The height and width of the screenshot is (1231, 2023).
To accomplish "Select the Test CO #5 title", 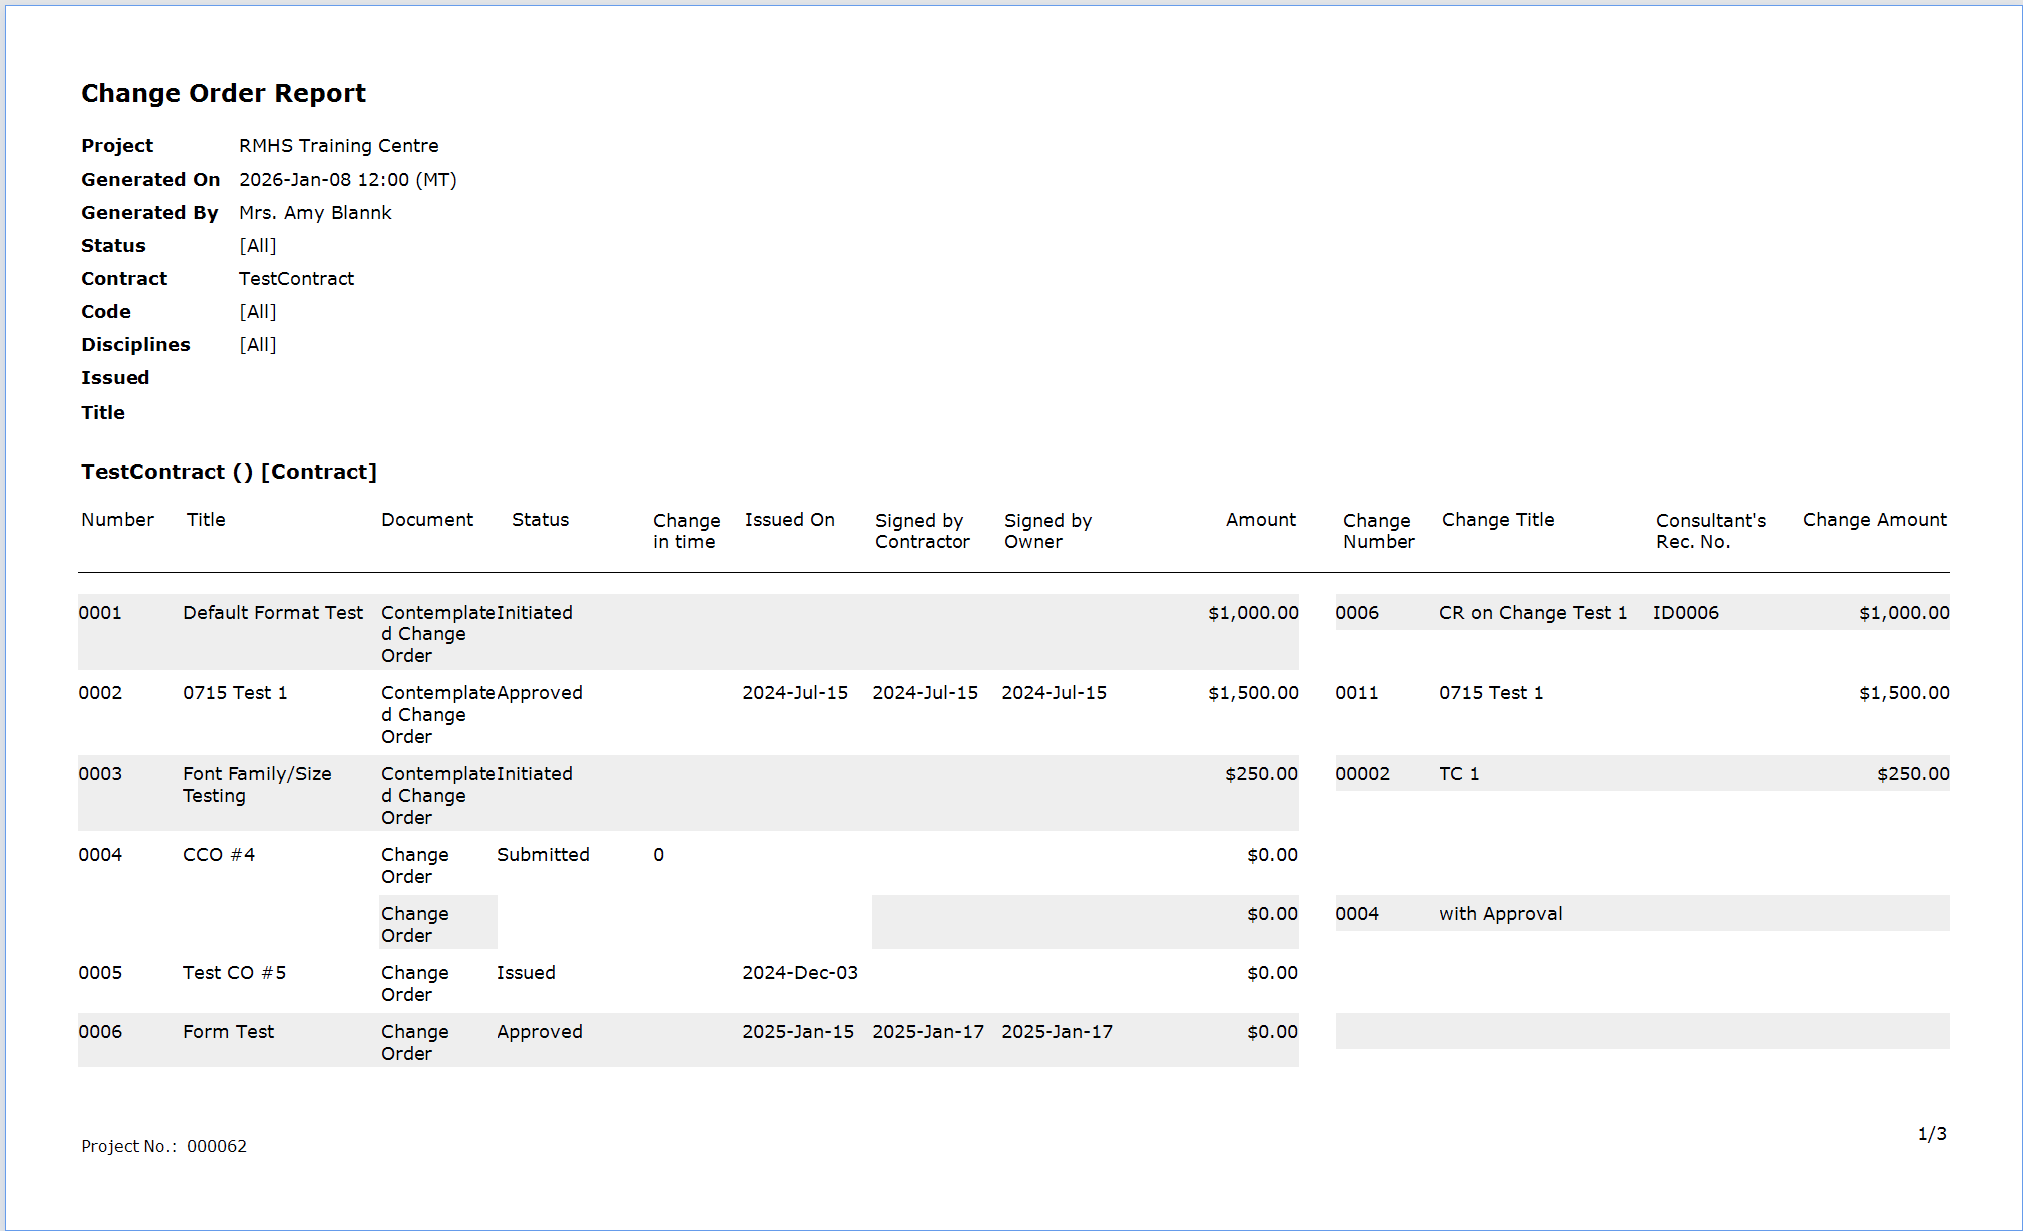I will pos(234,973).
